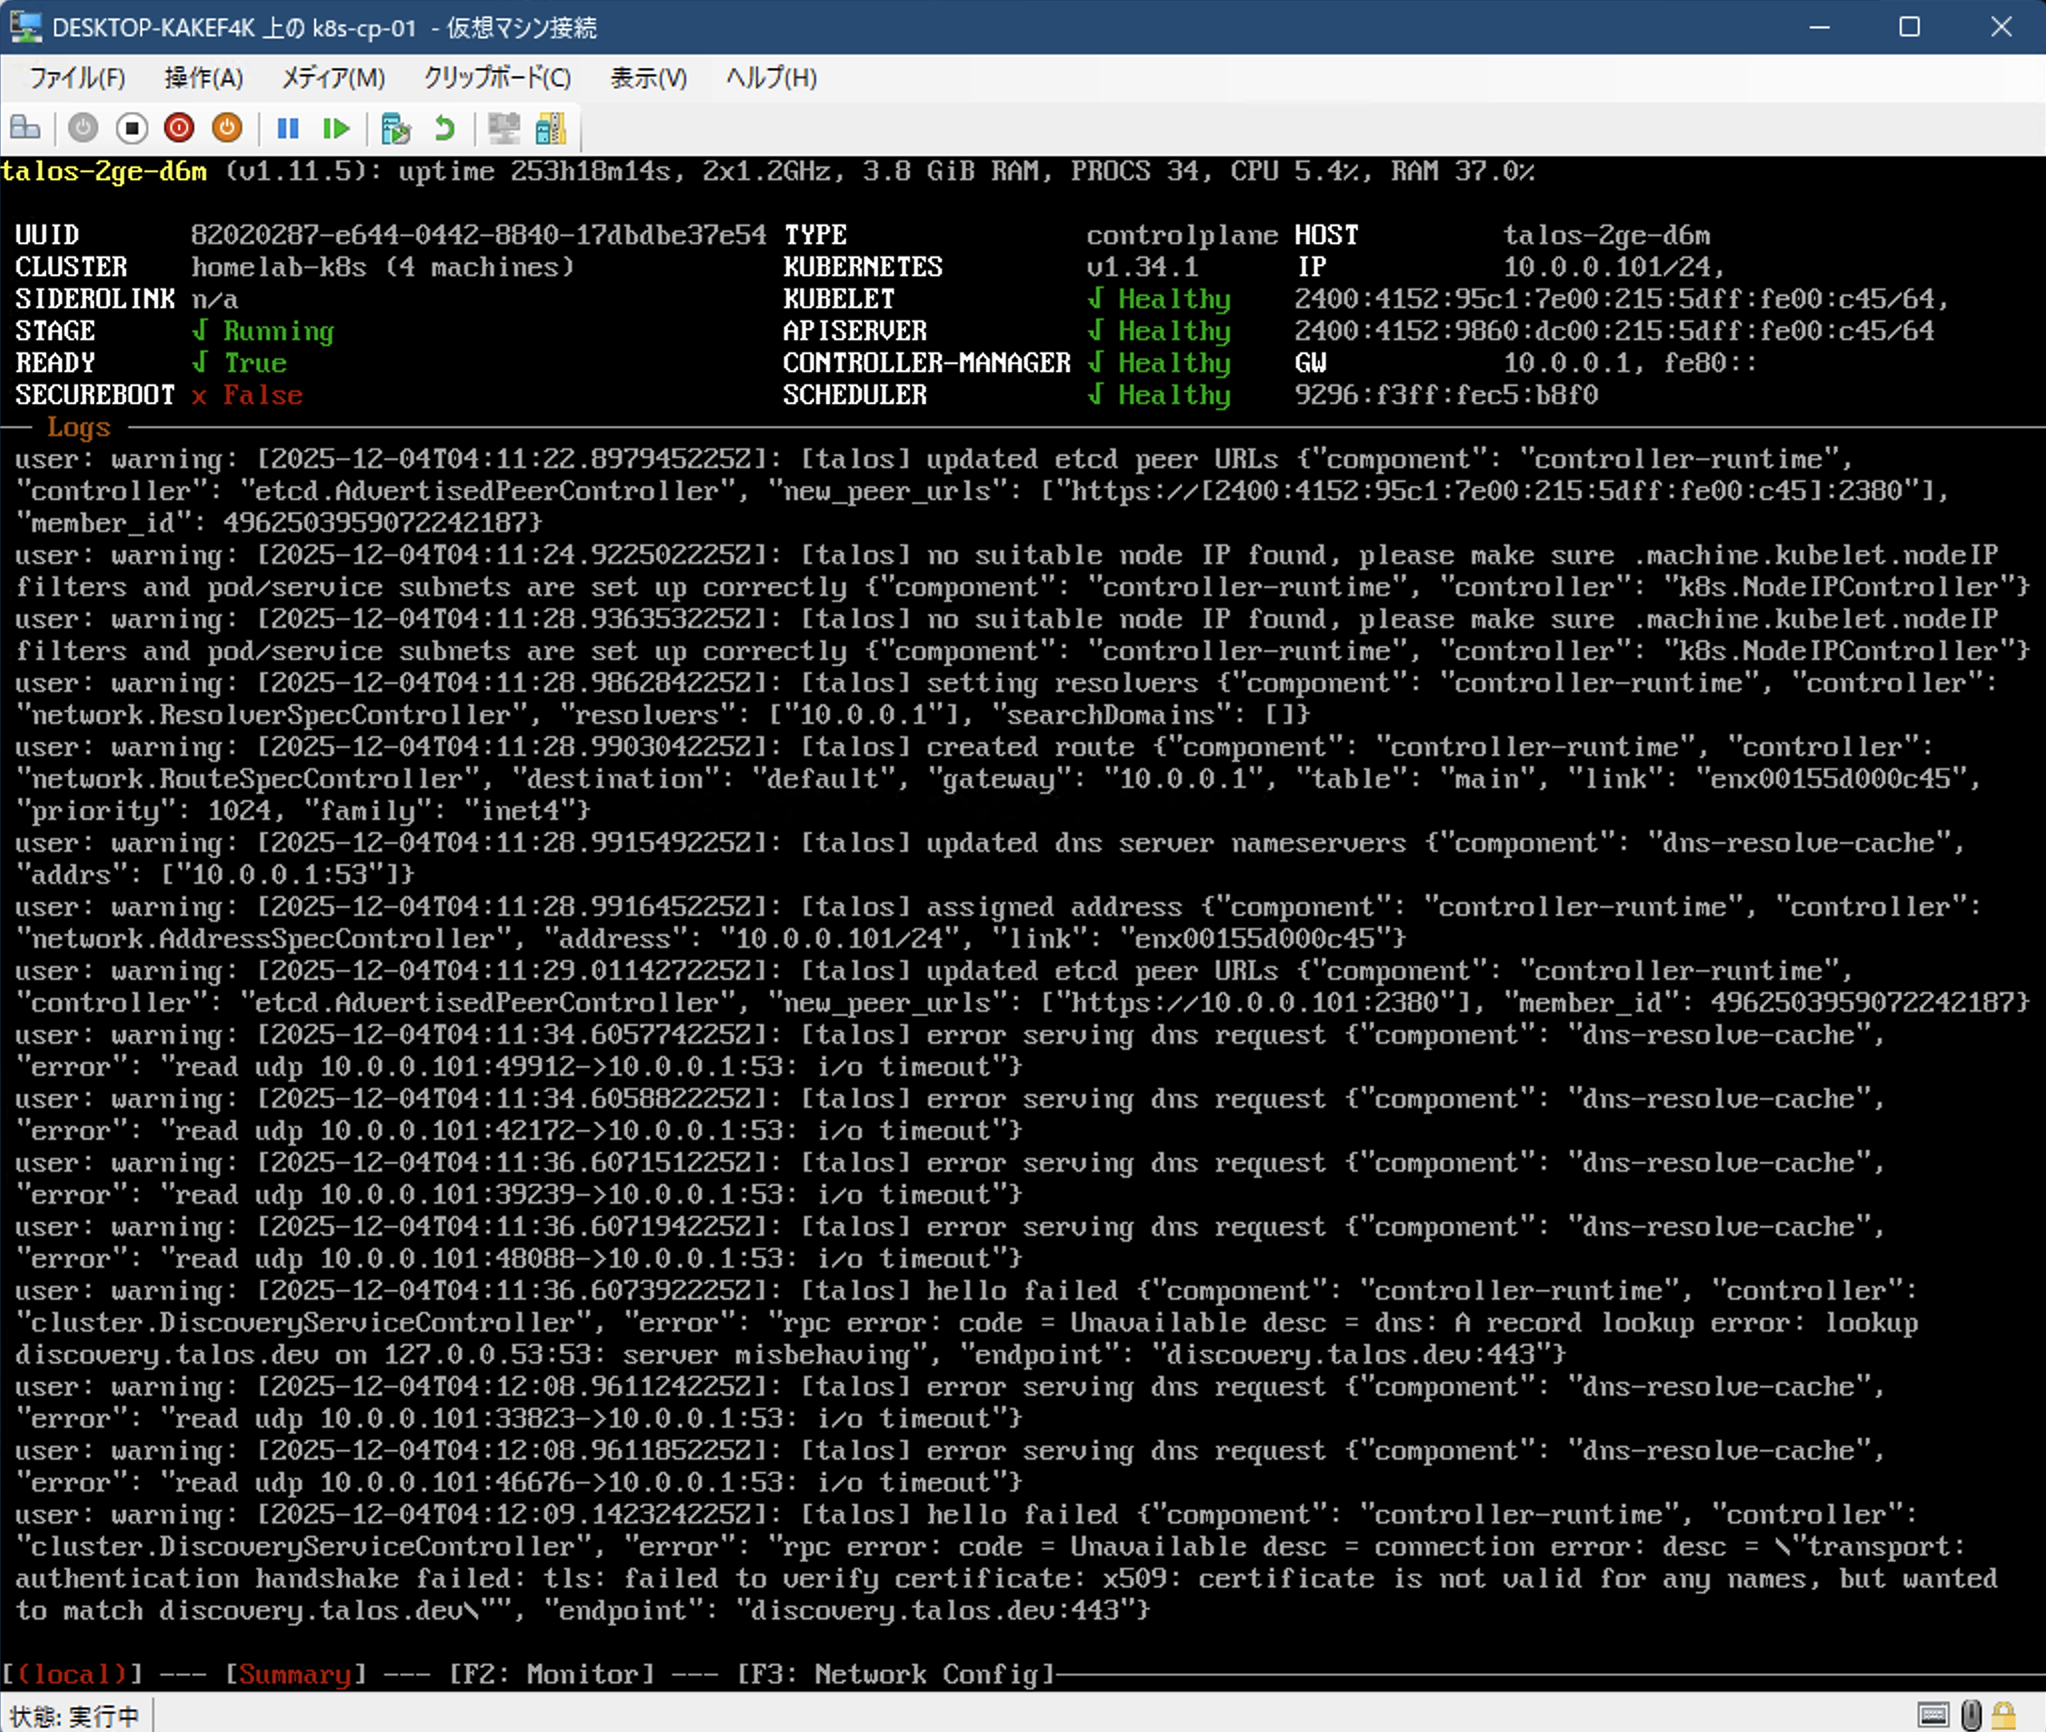Viewport: 2046px width, 1732px height.
Task: Open the クリップボード menu
Action: point(495,78)
